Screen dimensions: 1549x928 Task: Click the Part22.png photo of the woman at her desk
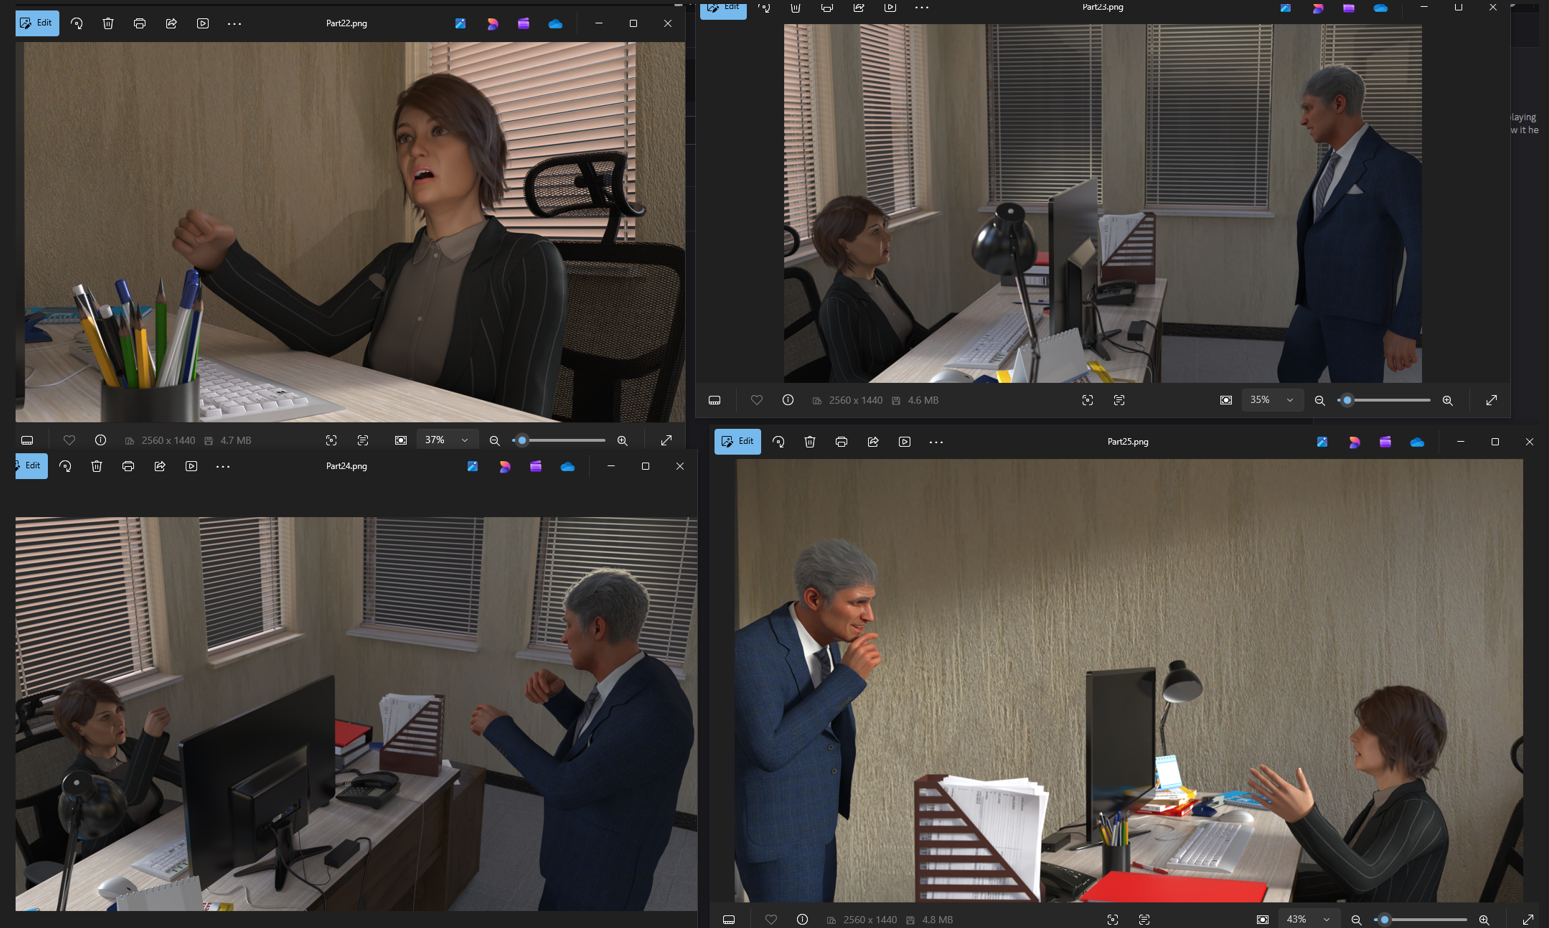pos(350,231)
